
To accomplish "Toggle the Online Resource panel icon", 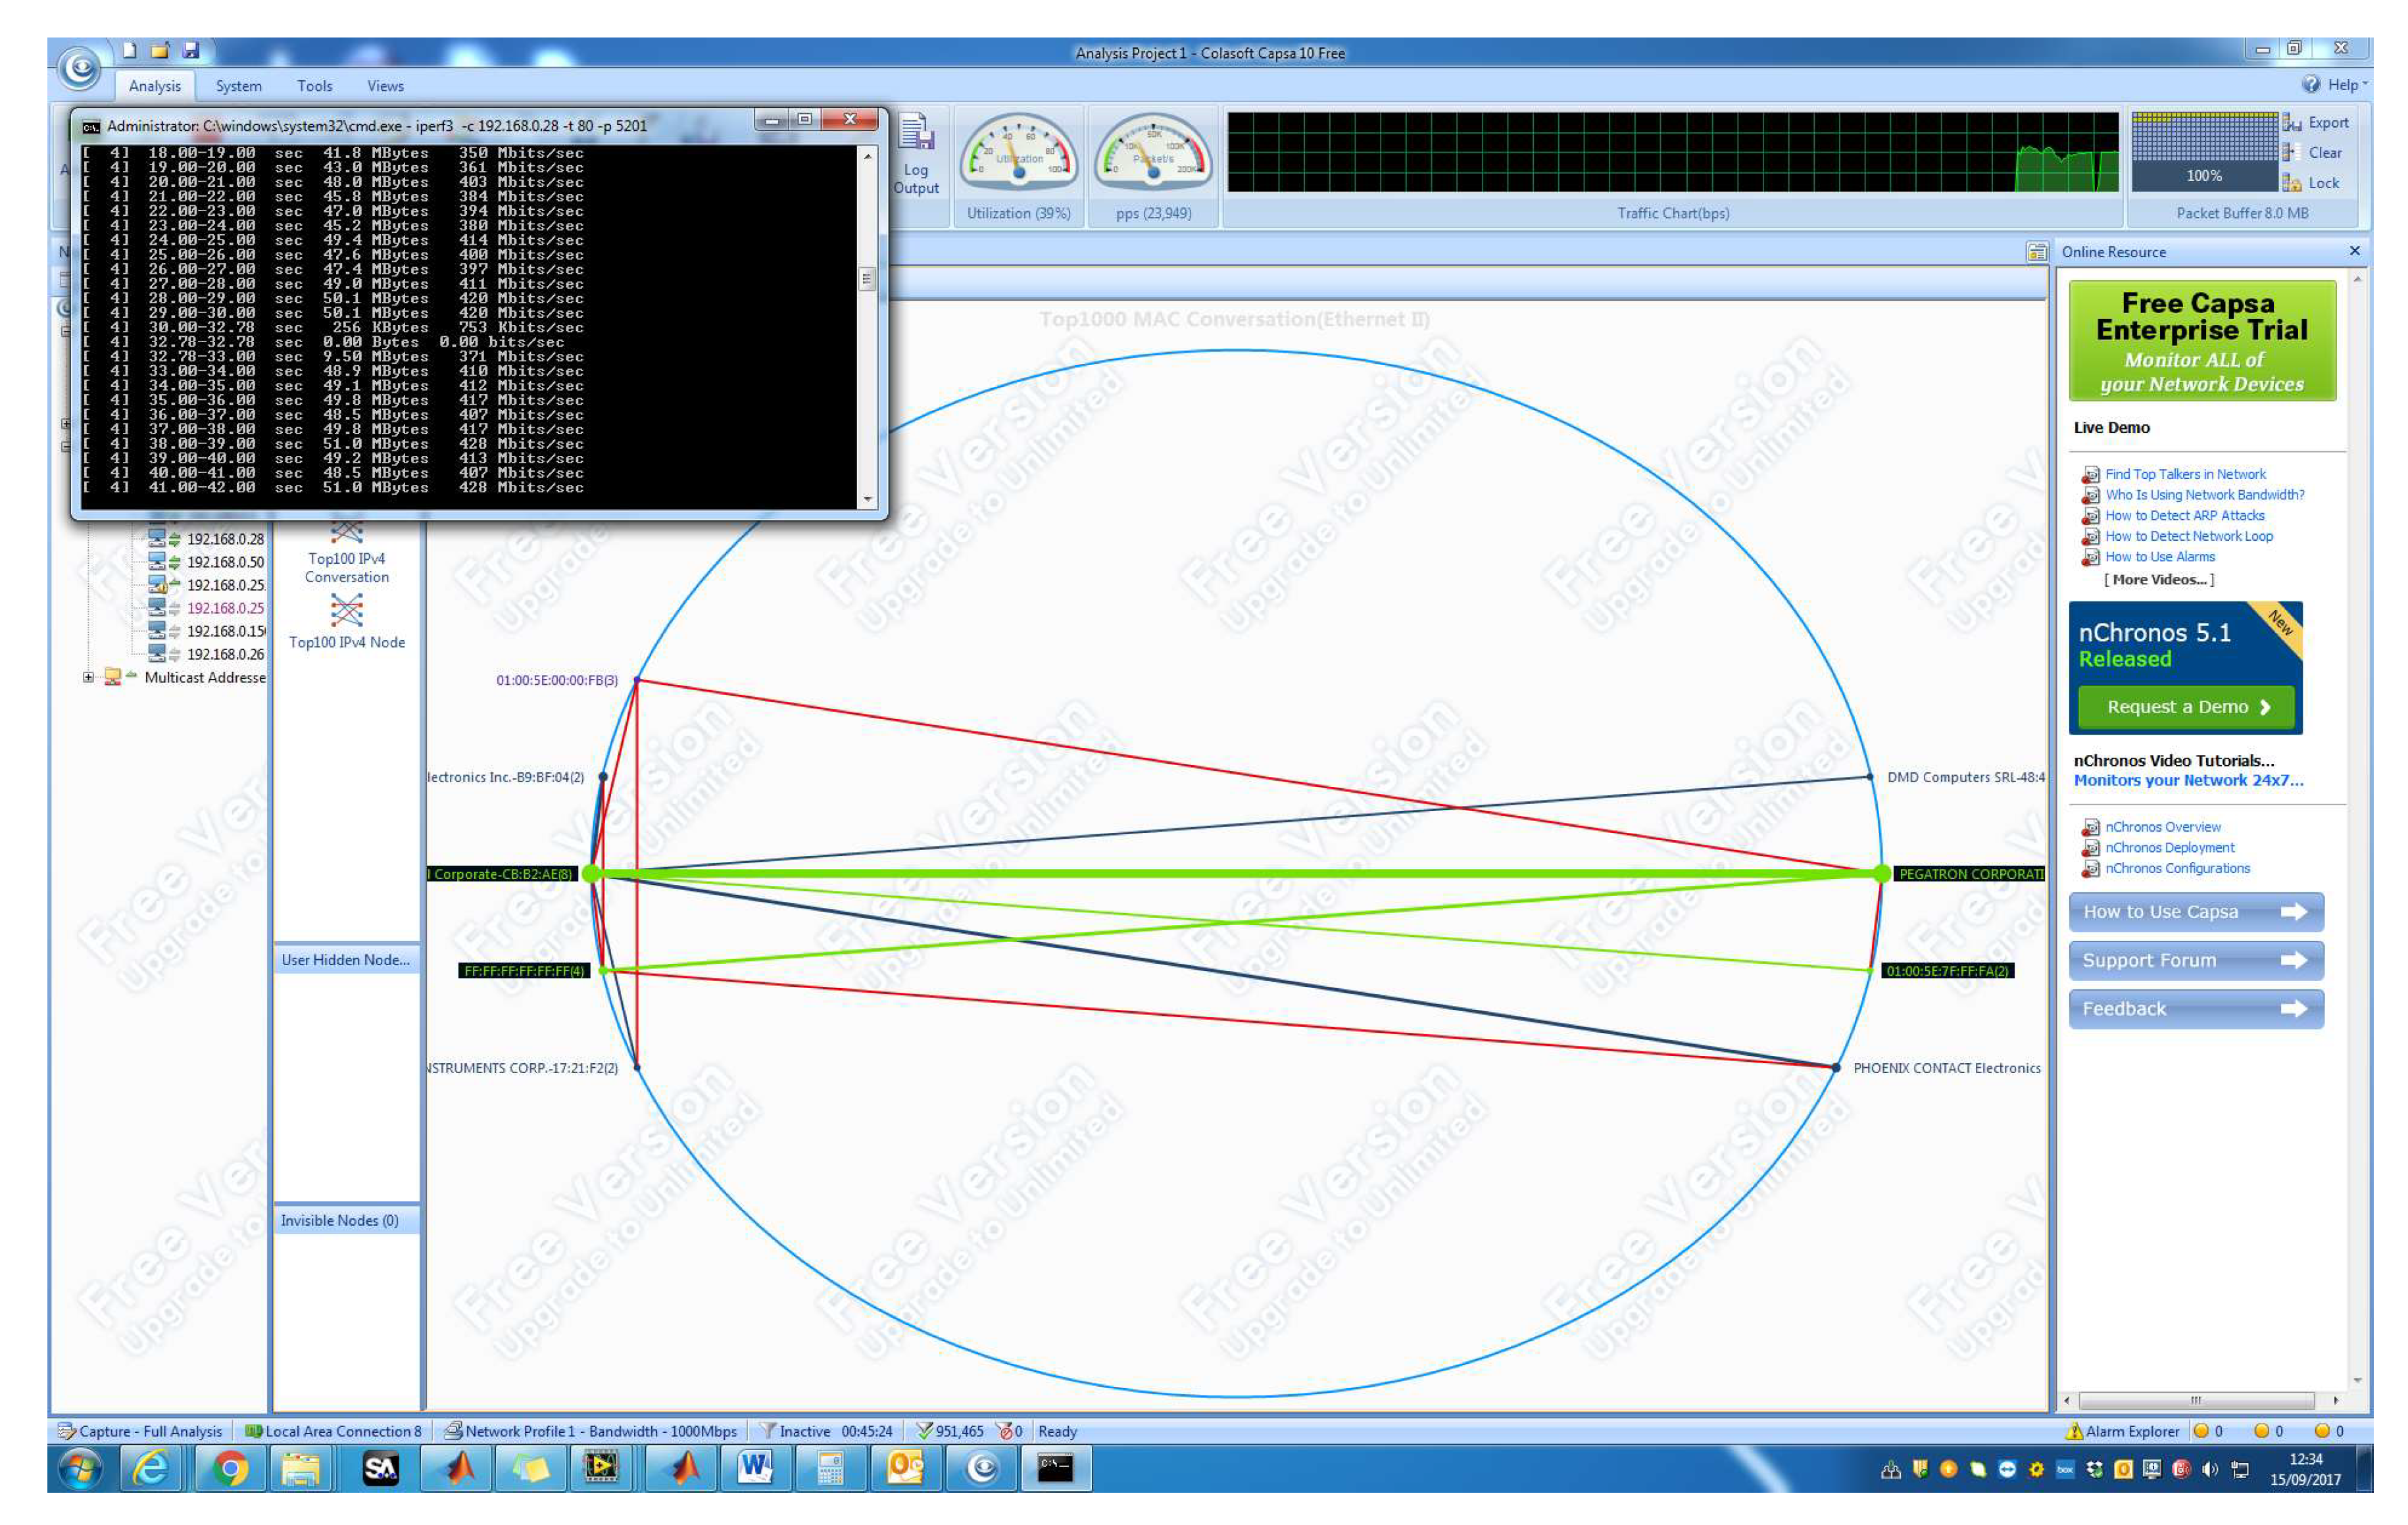I will (x=2036, y=252).
